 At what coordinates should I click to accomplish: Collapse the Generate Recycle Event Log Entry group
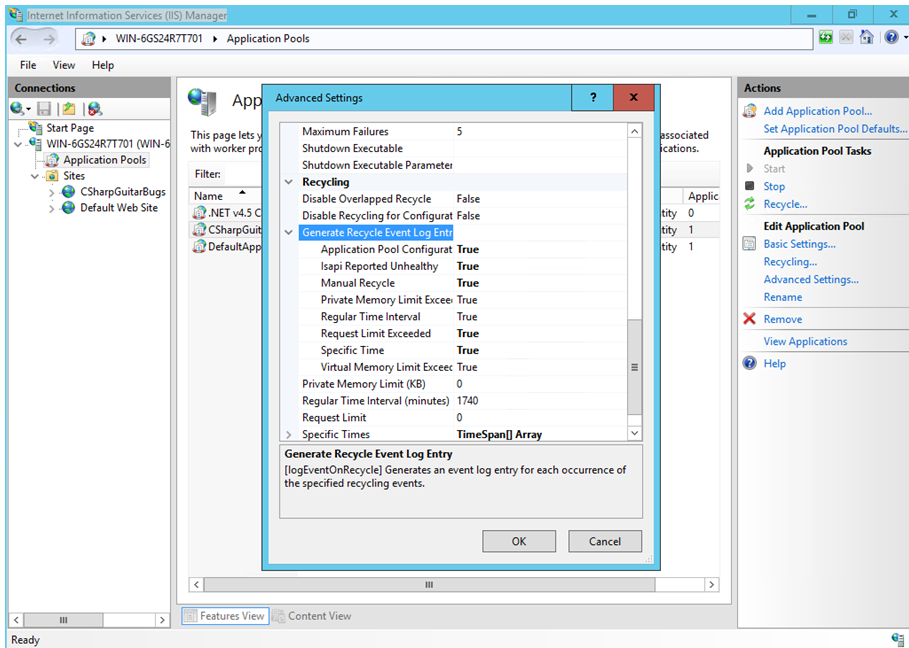click(289, 233)
